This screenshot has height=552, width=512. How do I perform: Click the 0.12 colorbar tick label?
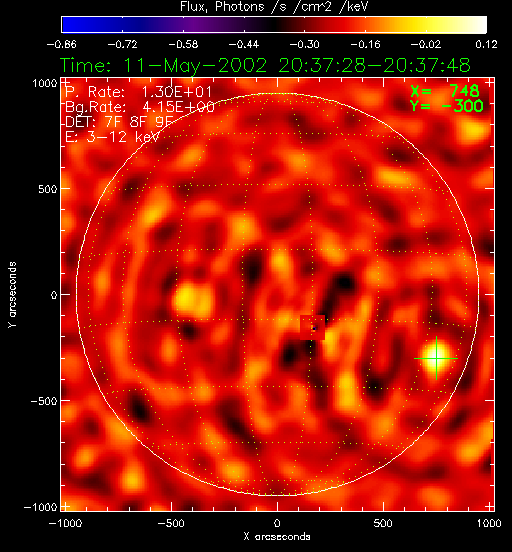tap(486, 44)
